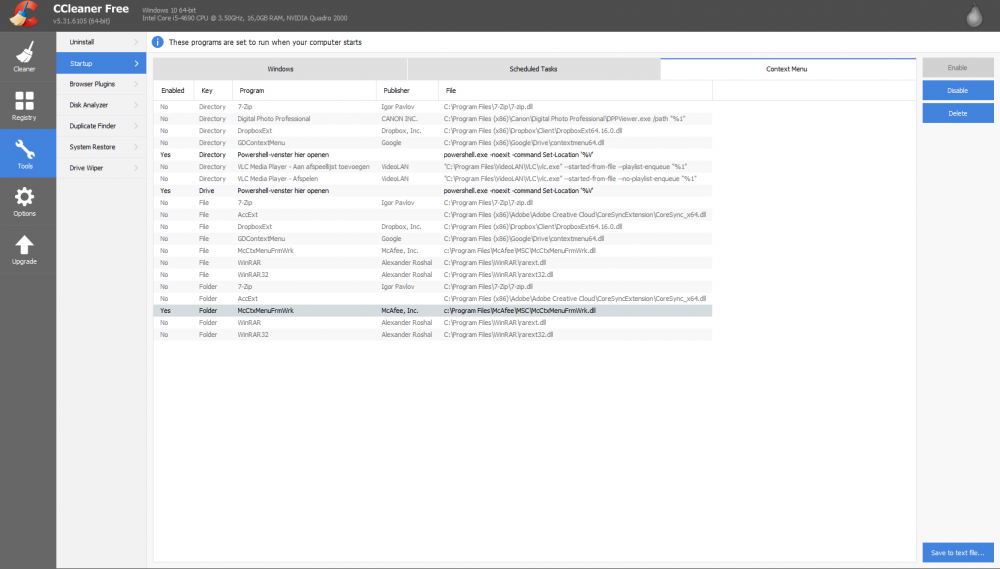This screenshot has height=569, width=1000.
Task: Switch to the Windows tab
Action: click(280, 69)
